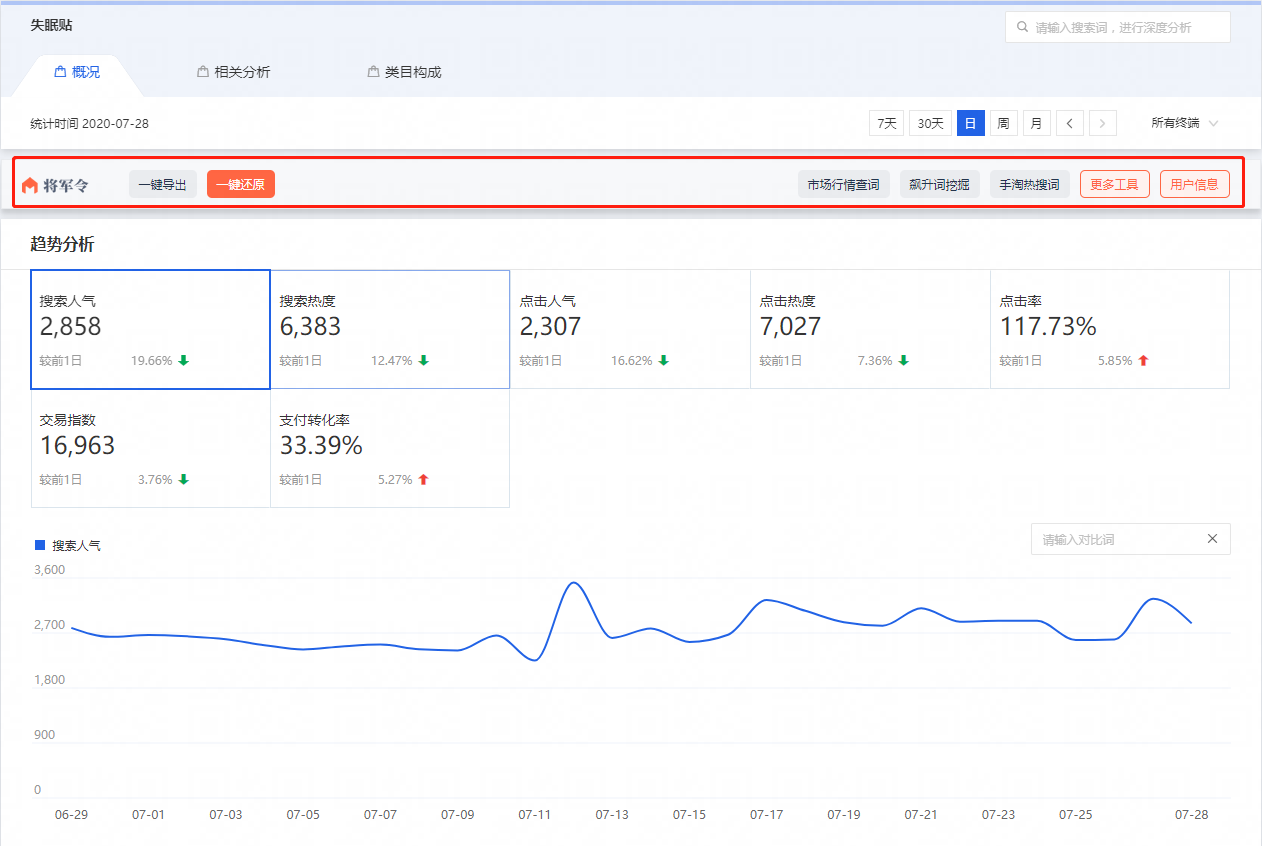This screenshot has height=846, width=1262.
Task: Click the 用户信息 button
Action: pyautogui.click(x=1195, y=185)
